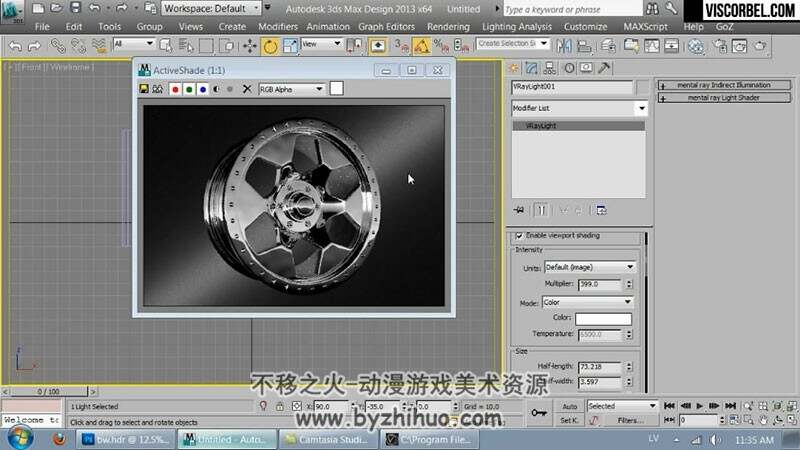Open the Workspace: Default dropdown
Screen dimensions: 800x450
(211, 9)
